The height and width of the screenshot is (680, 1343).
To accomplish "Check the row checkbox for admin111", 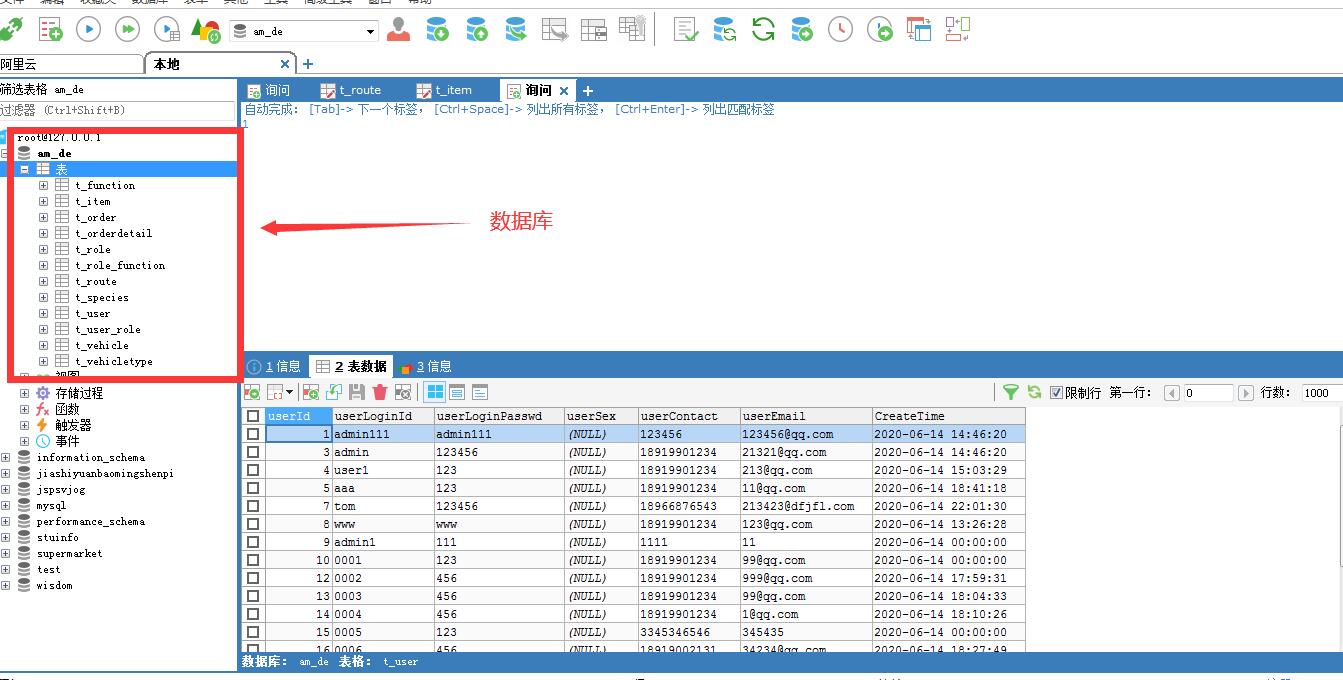I will pyautogui.click(x=253, y=434).
